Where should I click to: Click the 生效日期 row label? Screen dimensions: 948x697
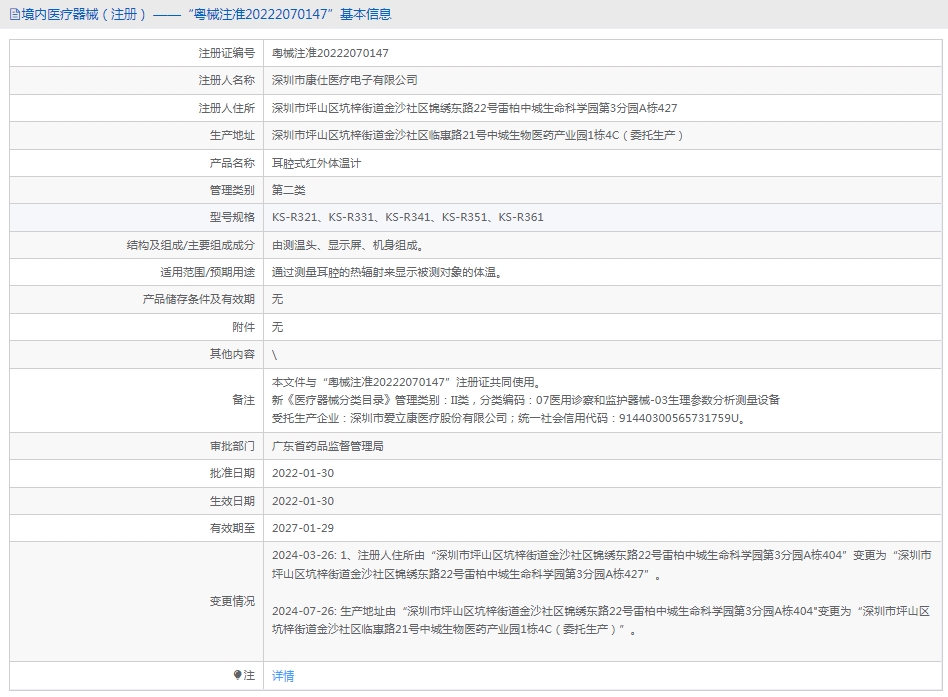click(x=232, y=501)
